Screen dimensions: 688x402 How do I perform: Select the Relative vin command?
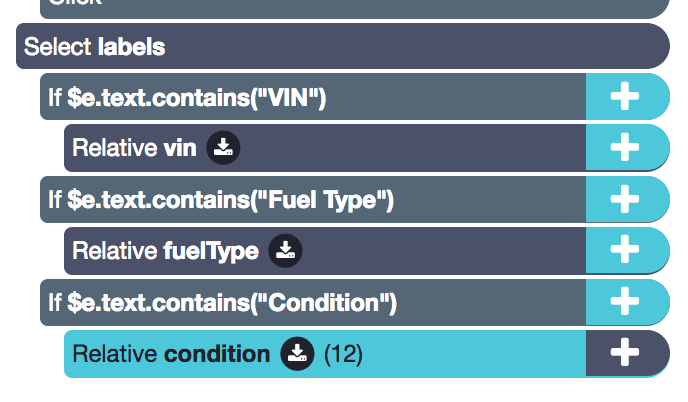tap(325, 147)
